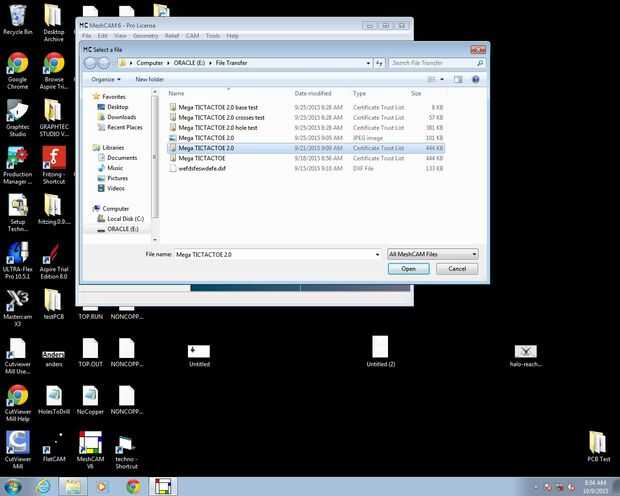The height and width of the screenshot is (496, 620).
Task: Select the Graphtec Studio desktop shortcut
Action: point(17,118)
